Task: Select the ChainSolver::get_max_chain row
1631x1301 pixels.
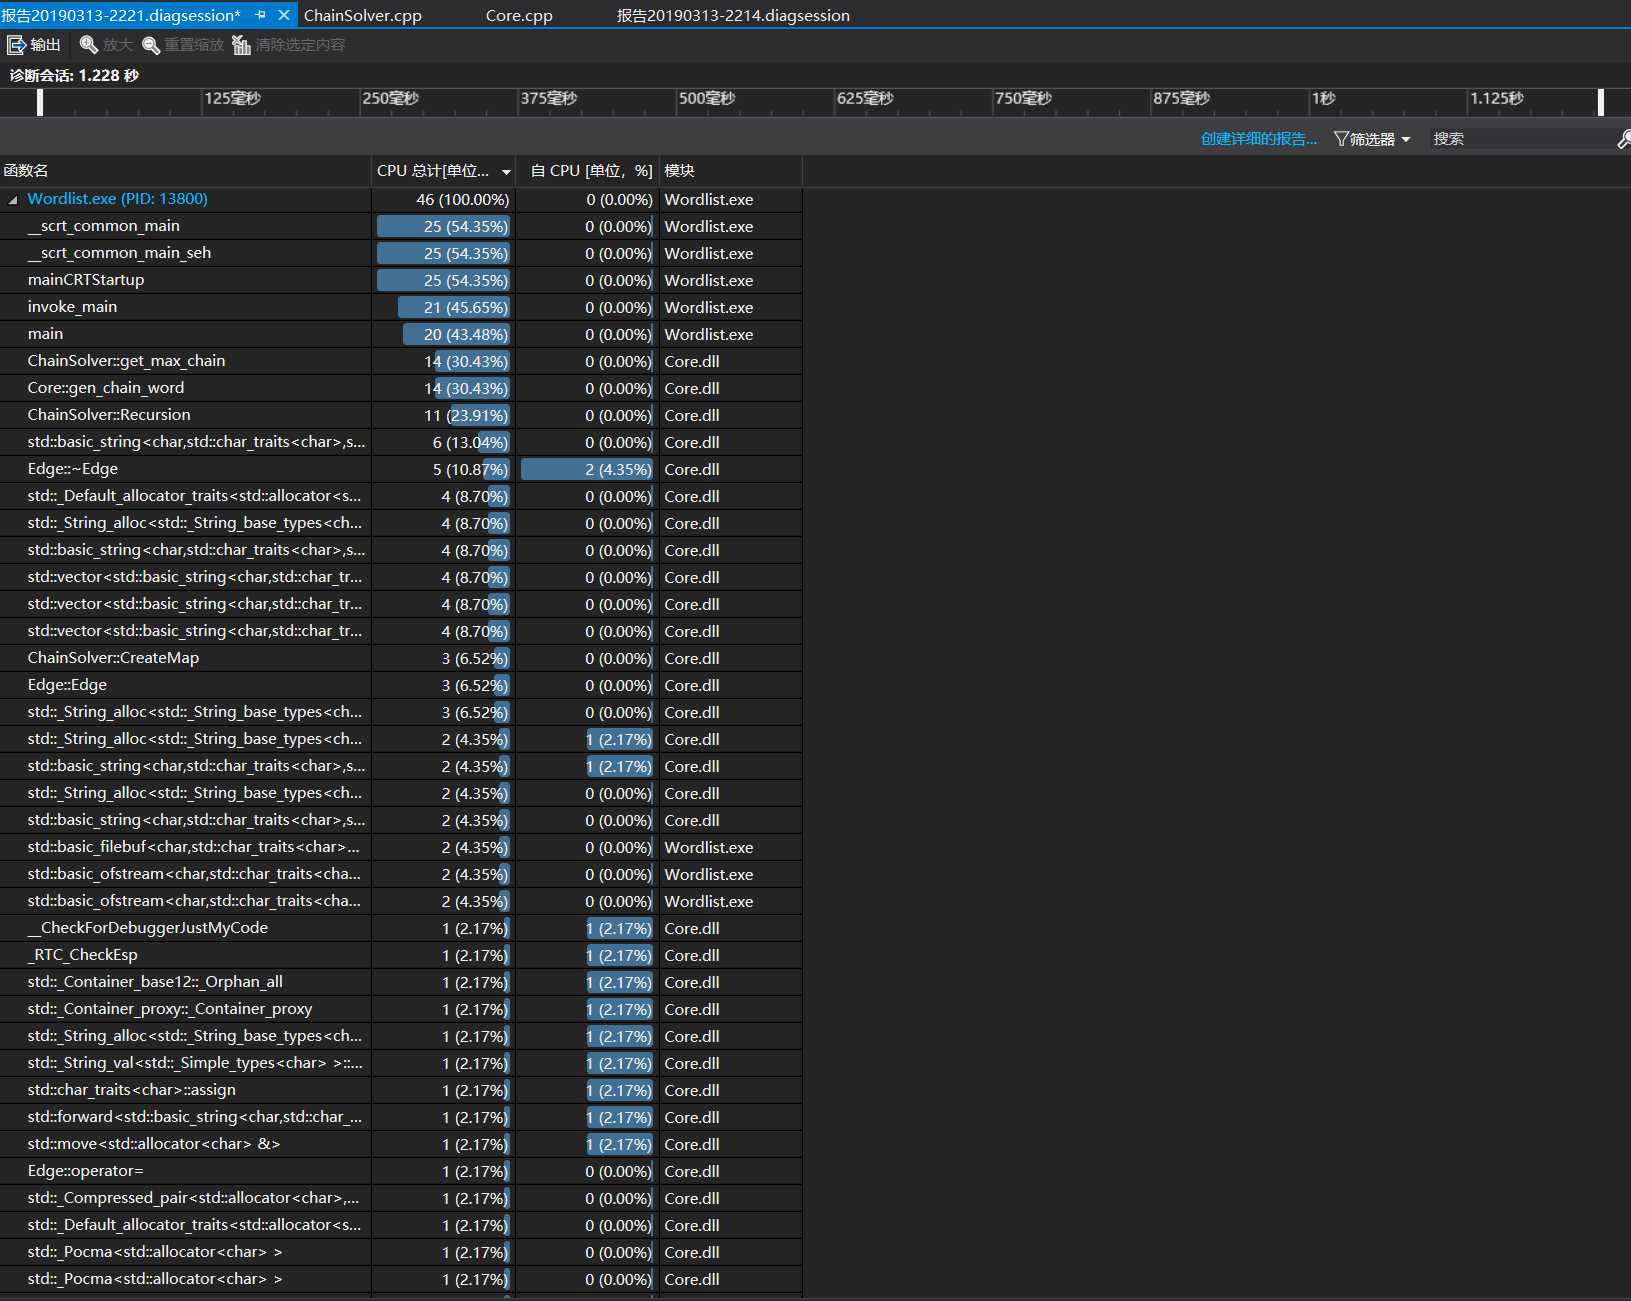Action: click(x=400, y=361)
